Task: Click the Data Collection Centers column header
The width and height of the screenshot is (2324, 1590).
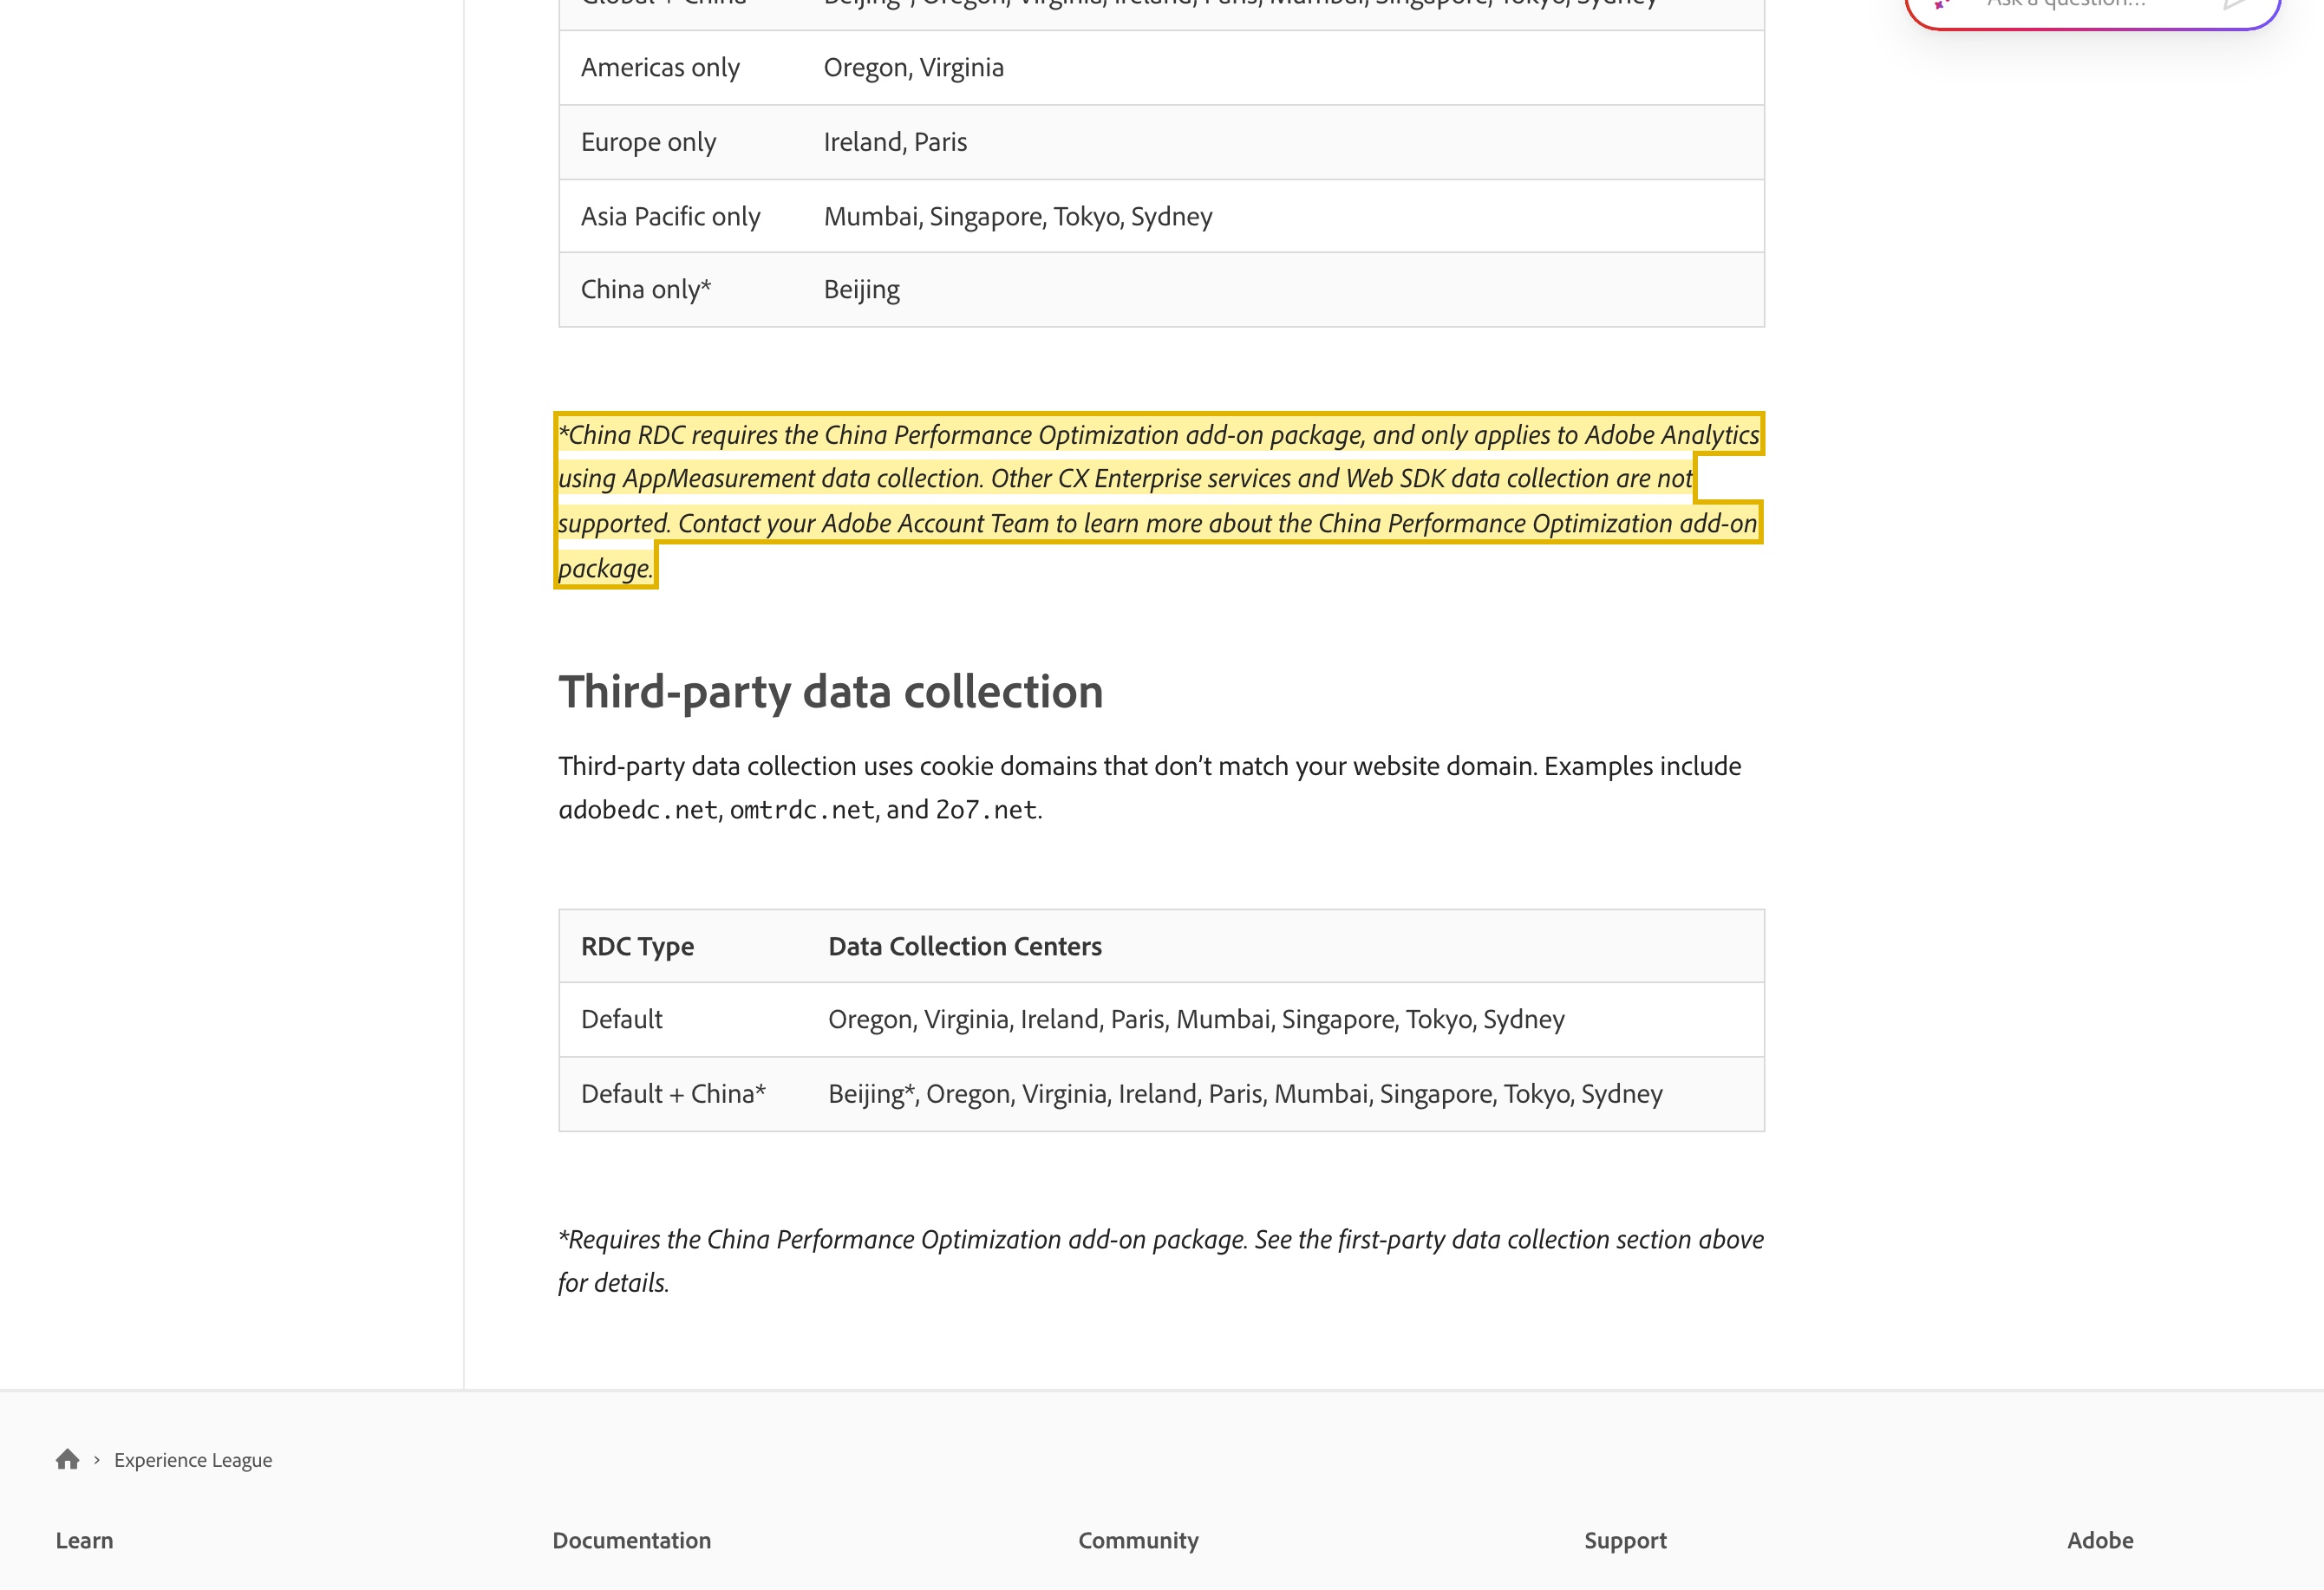Action: pos(1286,946)
